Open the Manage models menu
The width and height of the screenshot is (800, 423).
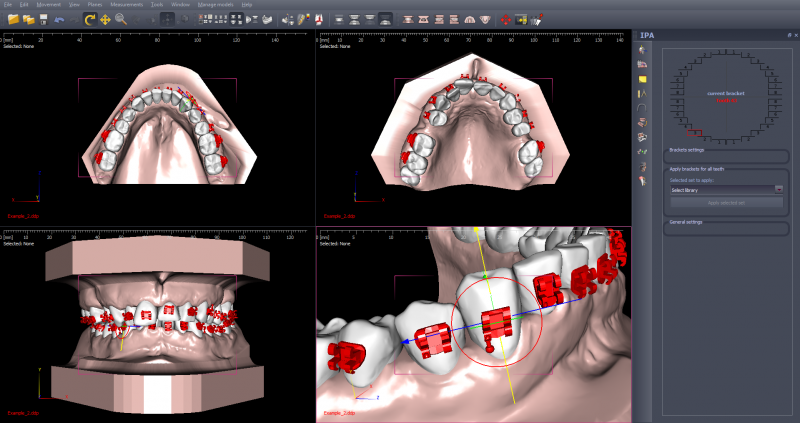pos(216,4)
